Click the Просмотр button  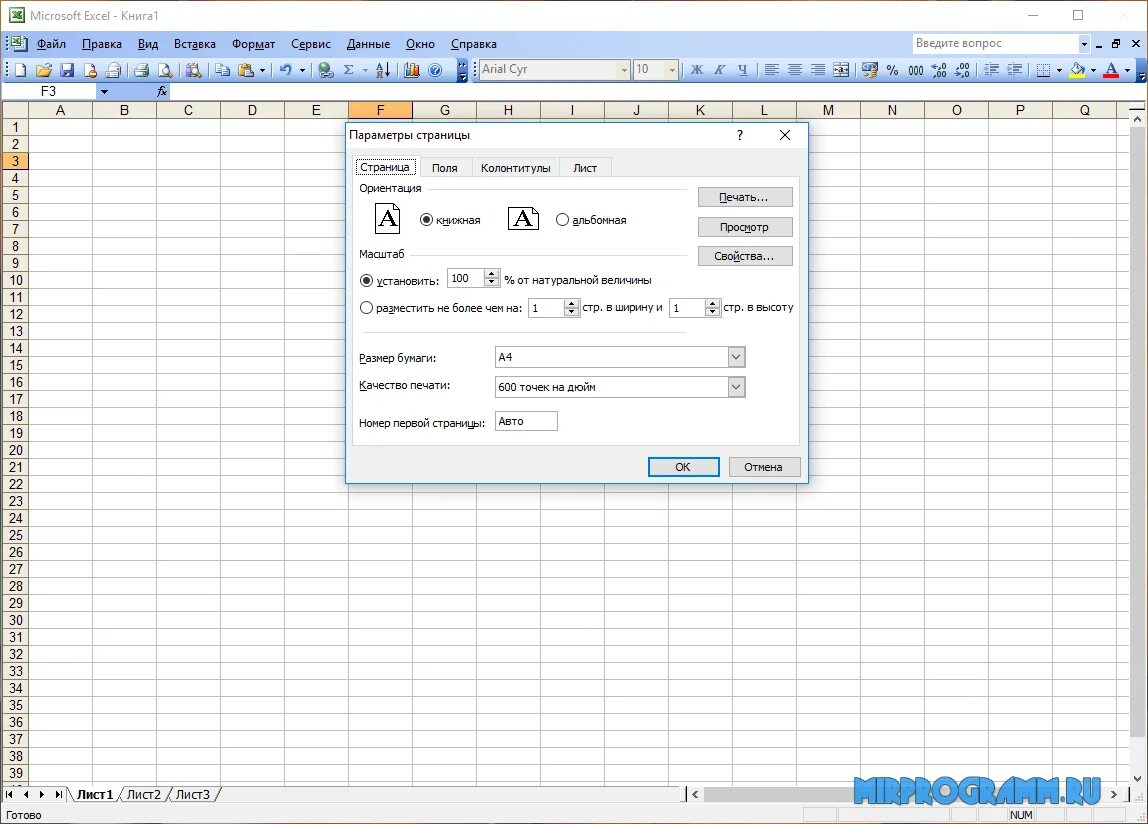(745, 227)
